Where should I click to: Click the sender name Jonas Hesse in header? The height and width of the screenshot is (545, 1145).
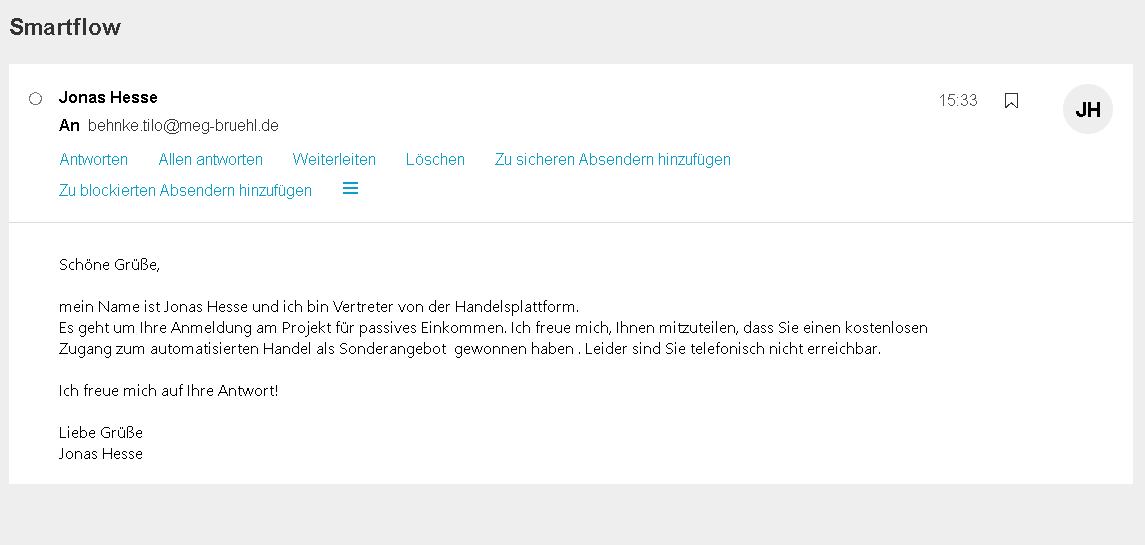(108, 97)
